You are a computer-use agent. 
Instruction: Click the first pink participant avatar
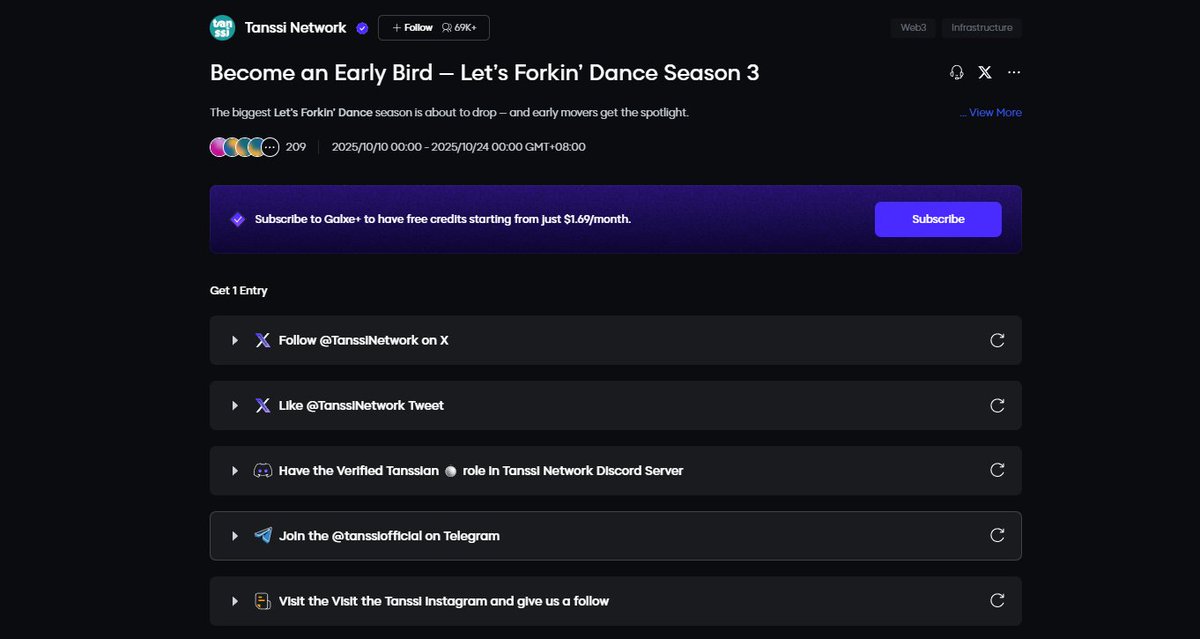pos(219,147)
